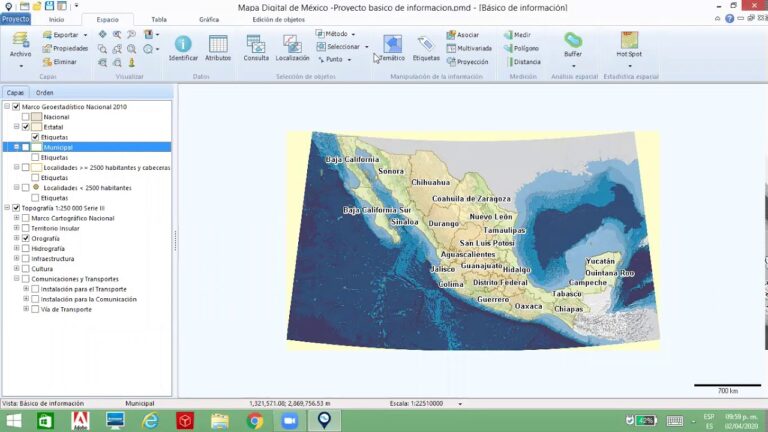This screenshot has width=768, height=432.
Task: Activate the Identificar info tool
Action: (x=183, y=48)
